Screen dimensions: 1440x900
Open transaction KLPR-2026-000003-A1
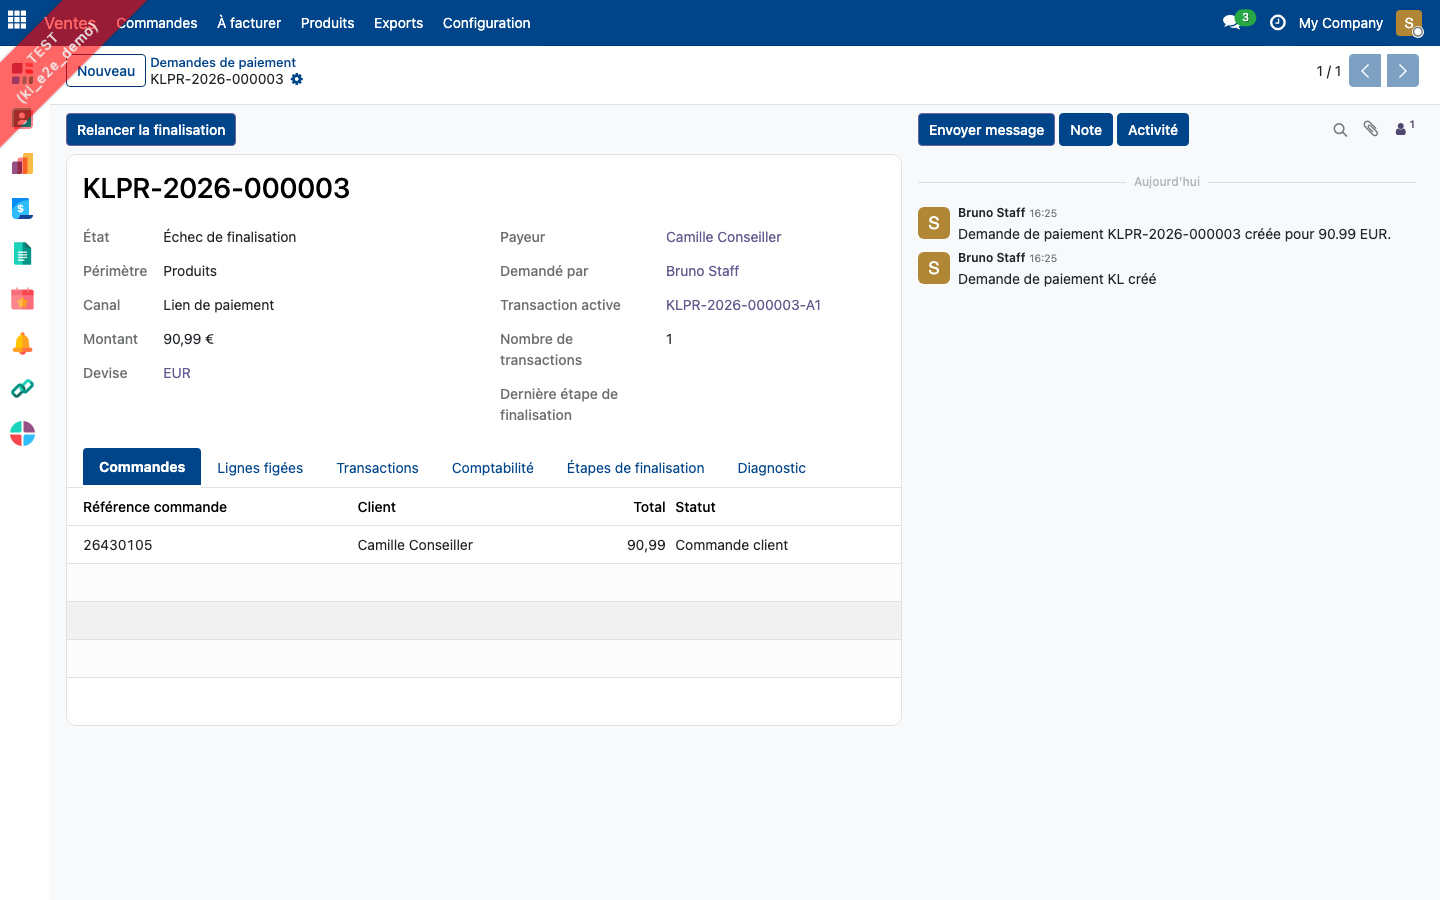tap(744, 305)
